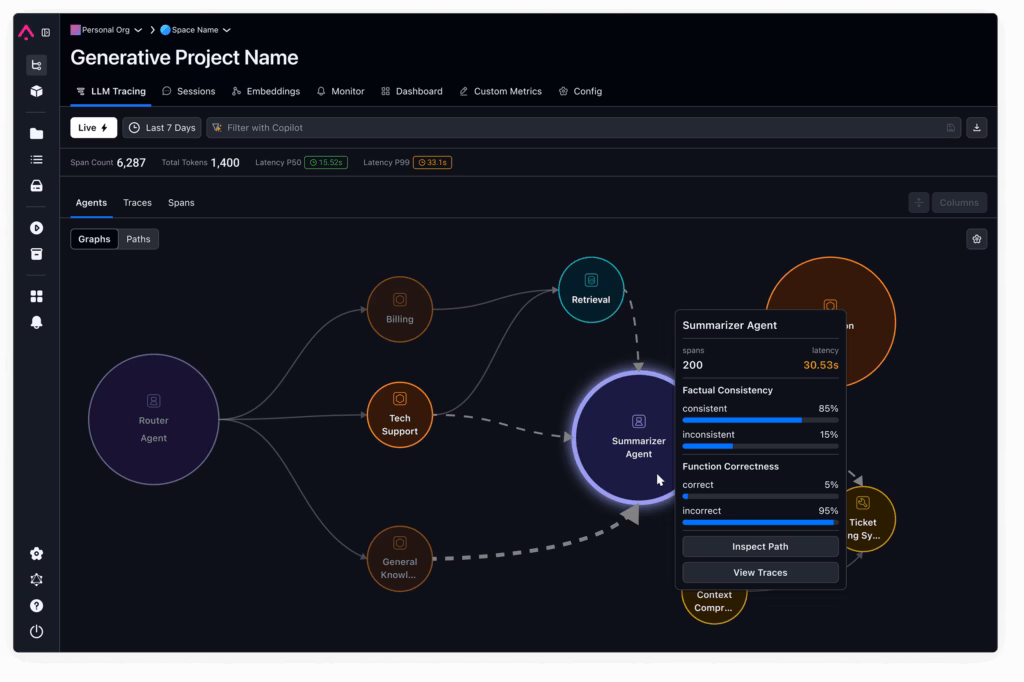Select the Billing node
The width and height of the screenshot is (1024, 682).
(x=400, y=309)
